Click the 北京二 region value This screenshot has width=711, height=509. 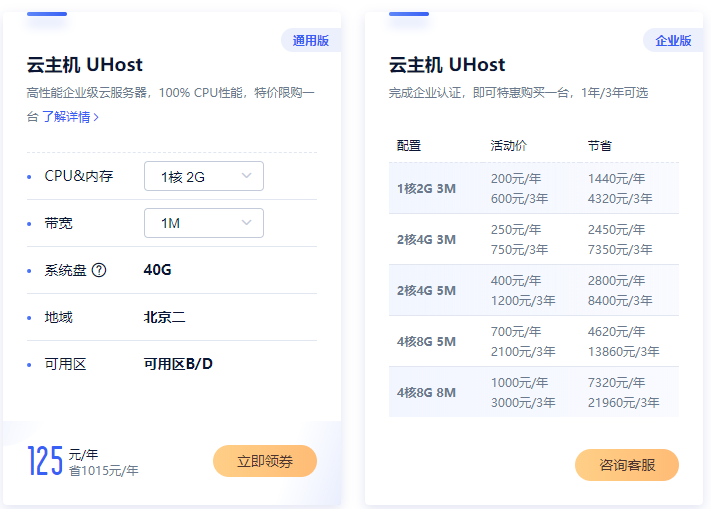pyautogui.click(x=165, y=317)
